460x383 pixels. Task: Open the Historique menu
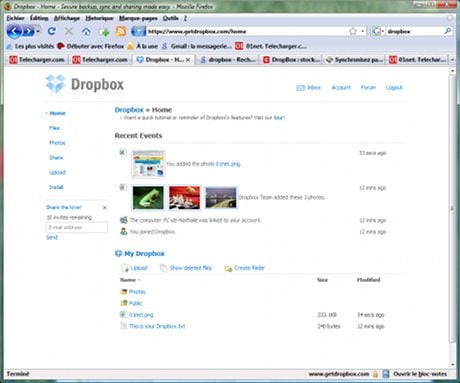click(x=99, y=18)
